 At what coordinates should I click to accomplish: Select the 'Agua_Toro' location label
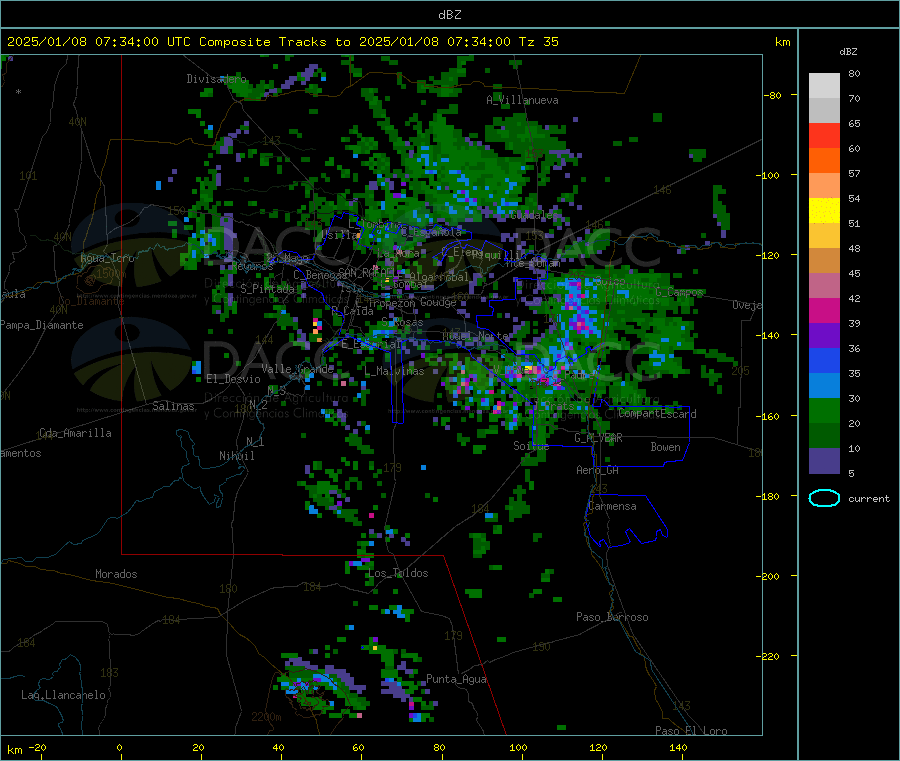107,258
